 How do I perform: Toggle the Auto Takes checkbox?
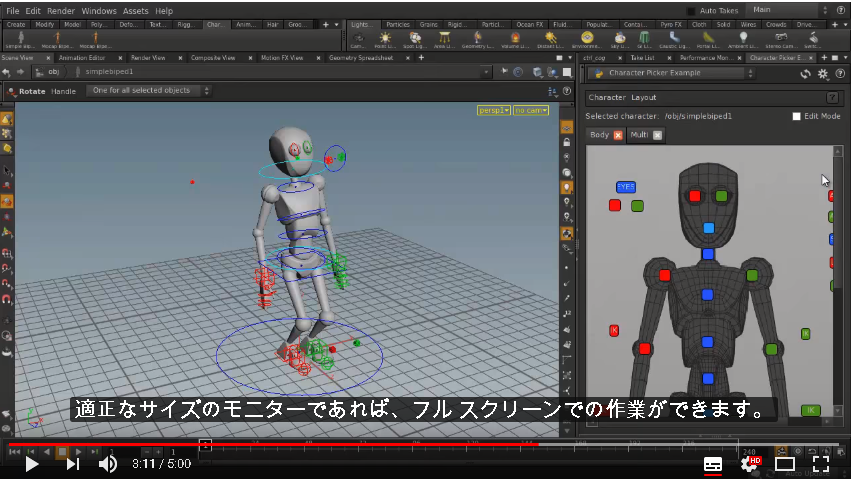(691, 11)
